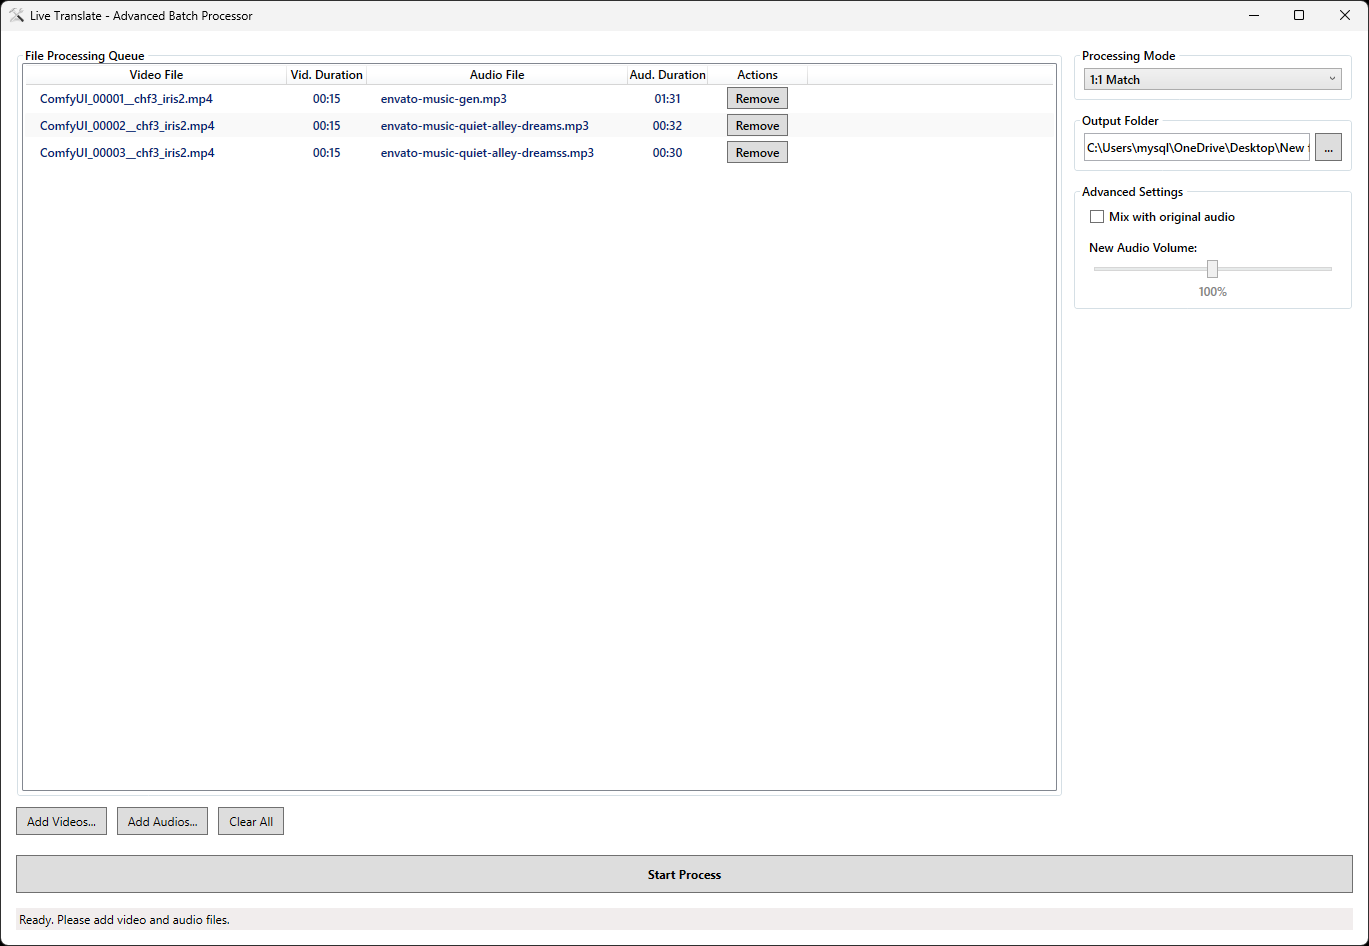Enable Mix with original audio checkbox
The width and height of the screenshot is (1369, 946).
coord(1097,217)
